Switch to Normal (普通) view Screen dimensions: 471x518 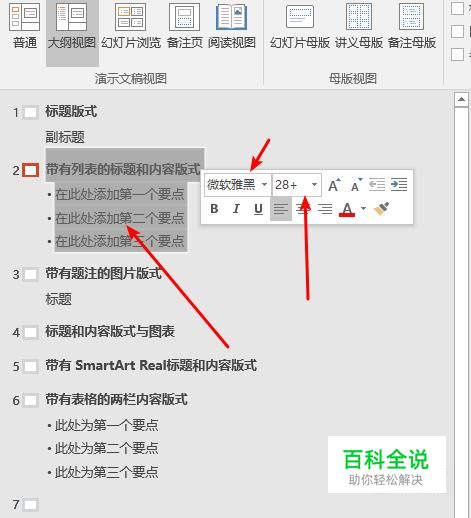[x=25, y=27]
